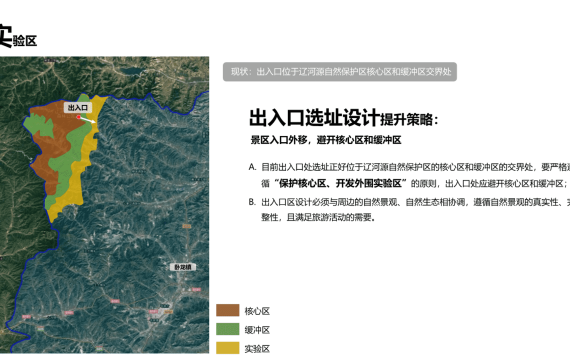Screen dimensions: 570x360
Task: Click the 核心区 legend label
Action: tap(257, 311)
